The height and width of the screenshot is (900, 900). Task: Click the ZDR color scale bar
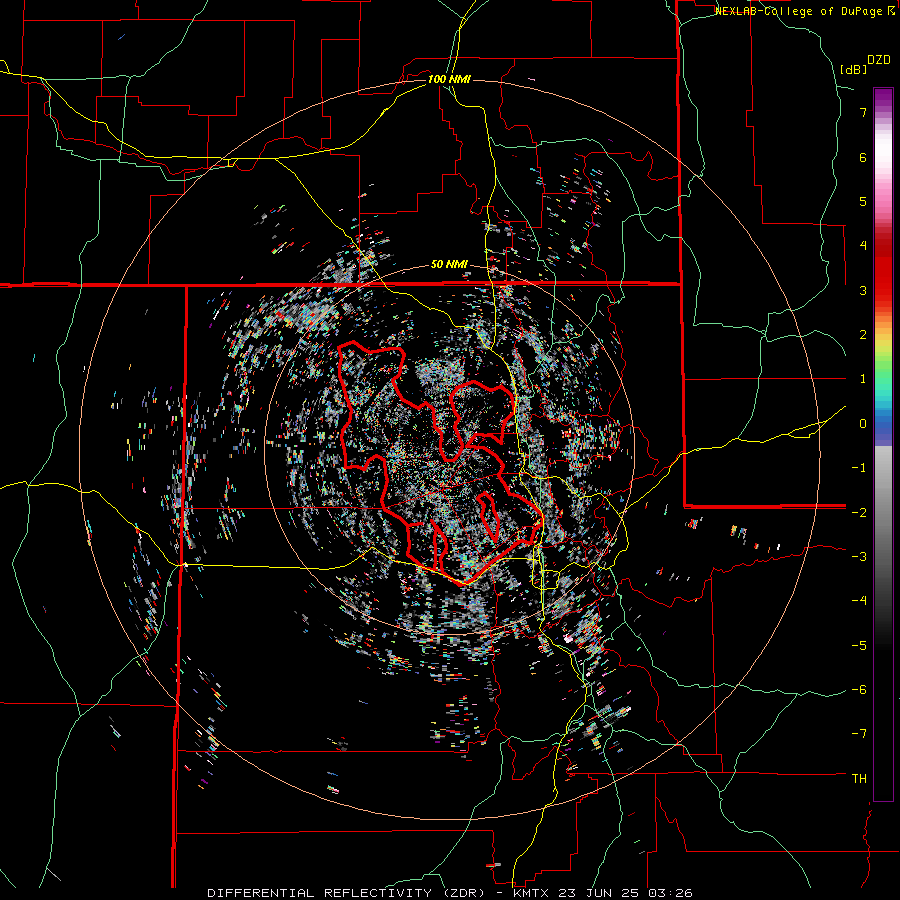(x=883, y=444)
